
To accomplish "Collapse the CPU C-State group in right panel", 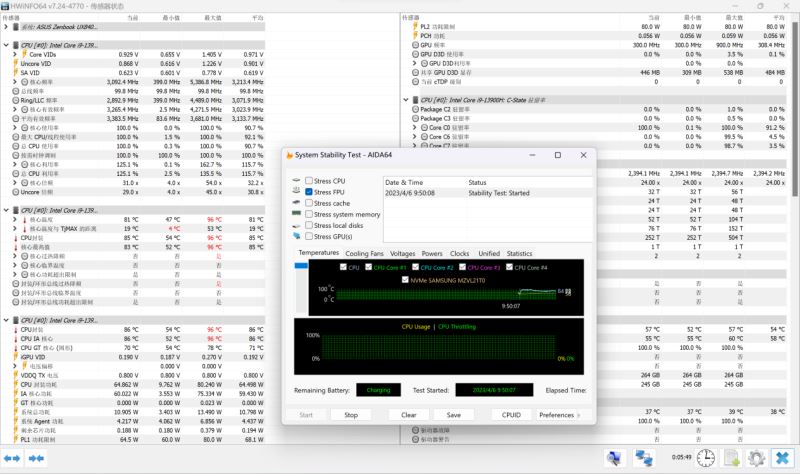I will (x=406, y=100).
